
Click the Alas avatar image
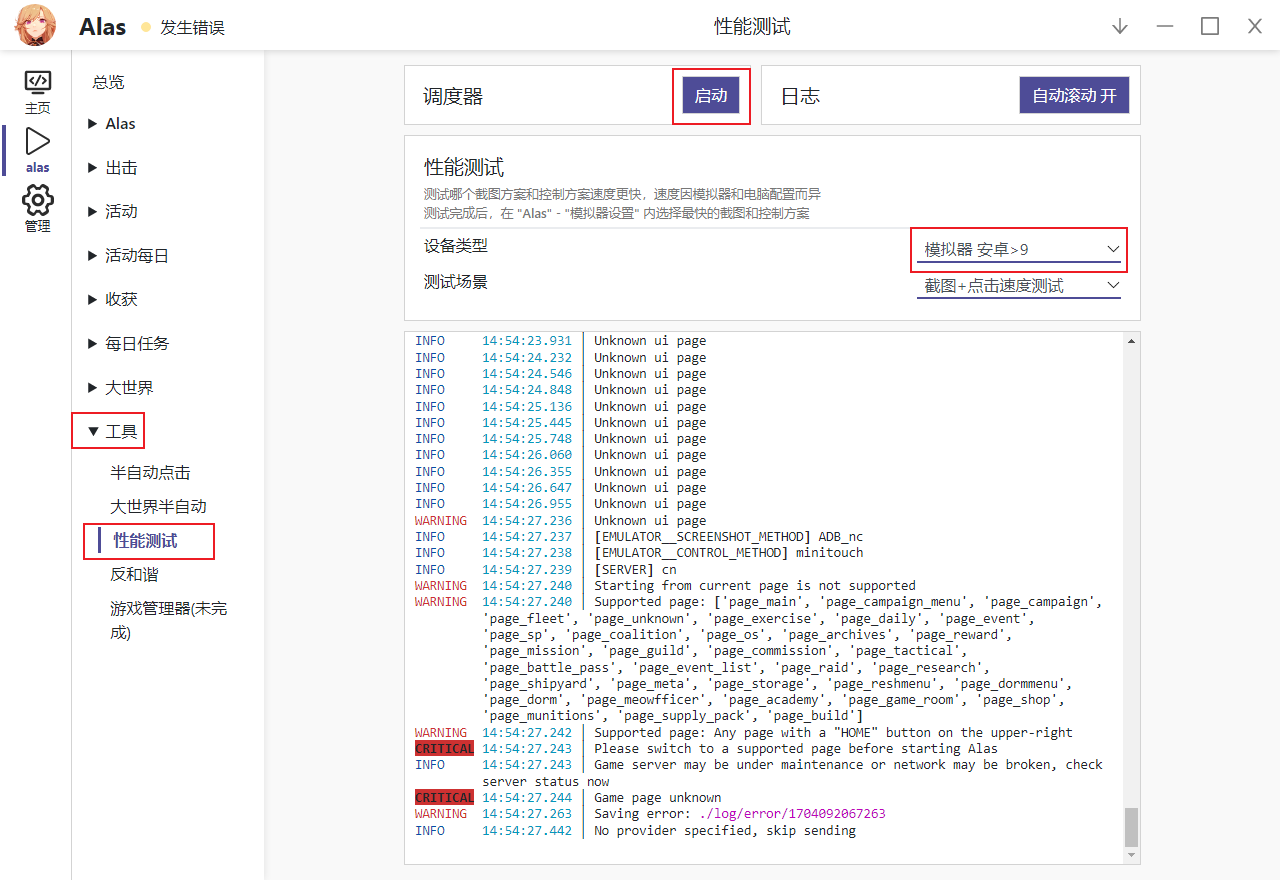[x=36, y=26]
